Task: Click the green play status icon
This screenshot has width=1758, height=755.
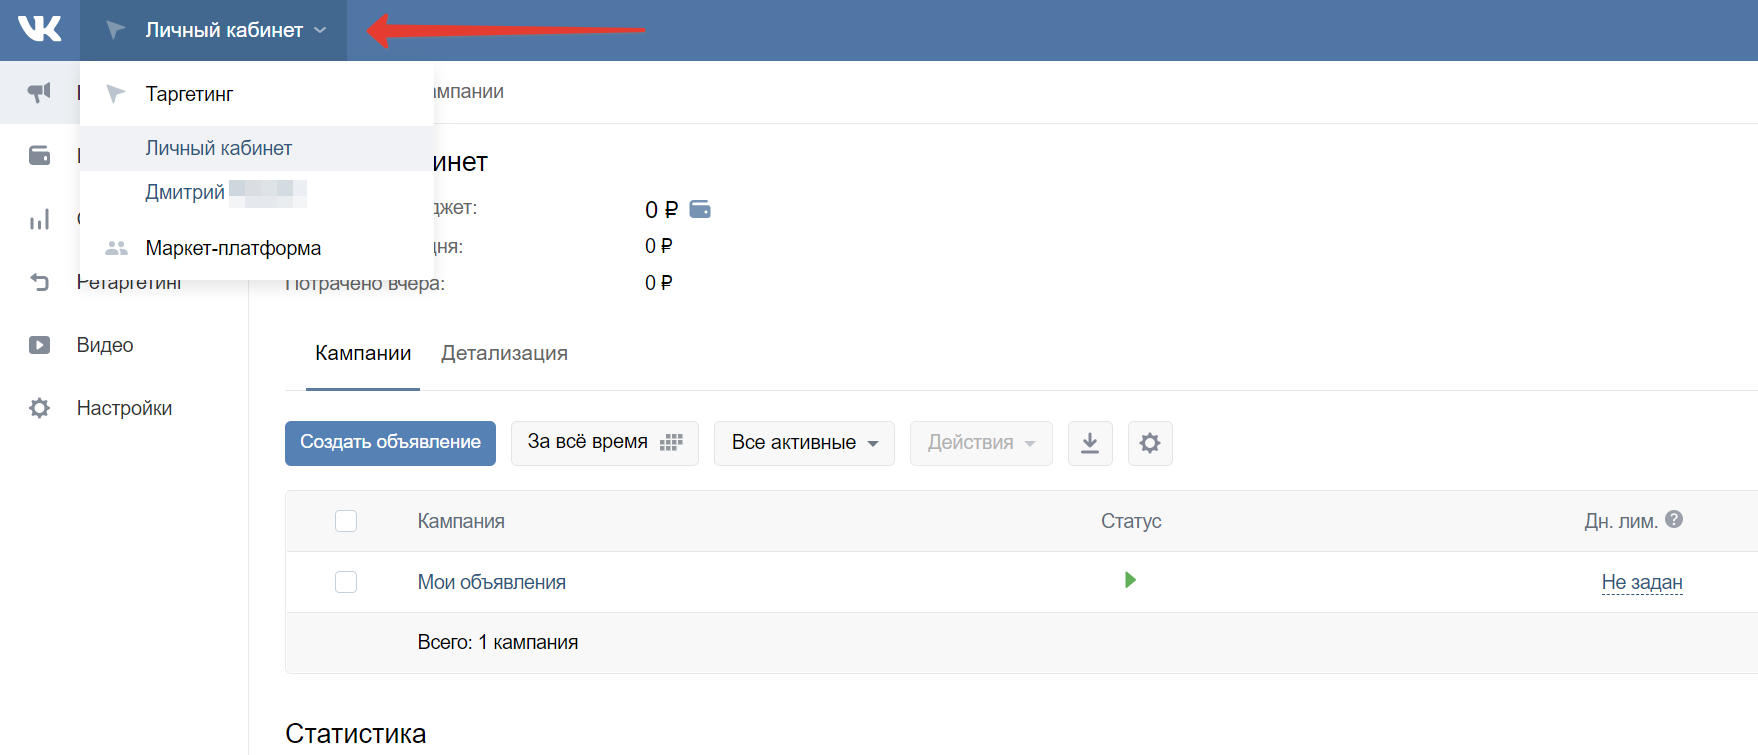Action: point(1130,580)
